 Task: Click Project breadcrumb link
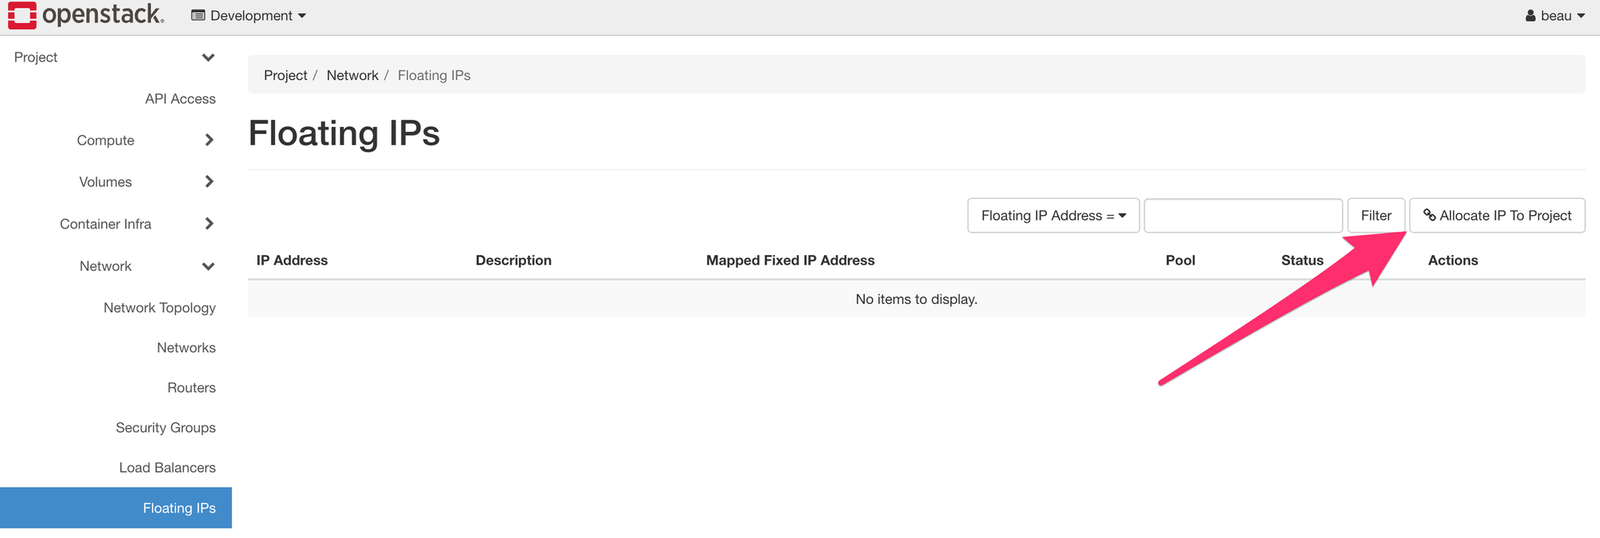285,76
